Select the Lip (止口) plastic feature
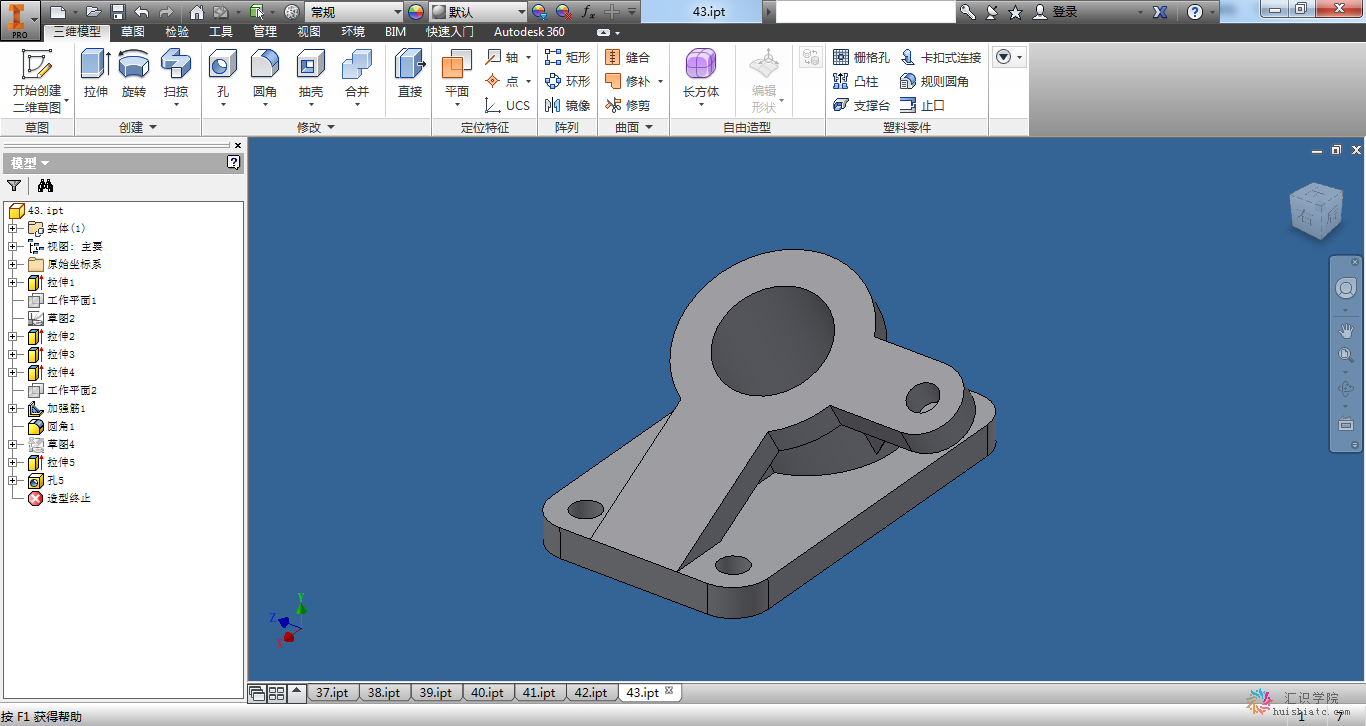The image size is (1366, 726). click(x=923, y=105)
